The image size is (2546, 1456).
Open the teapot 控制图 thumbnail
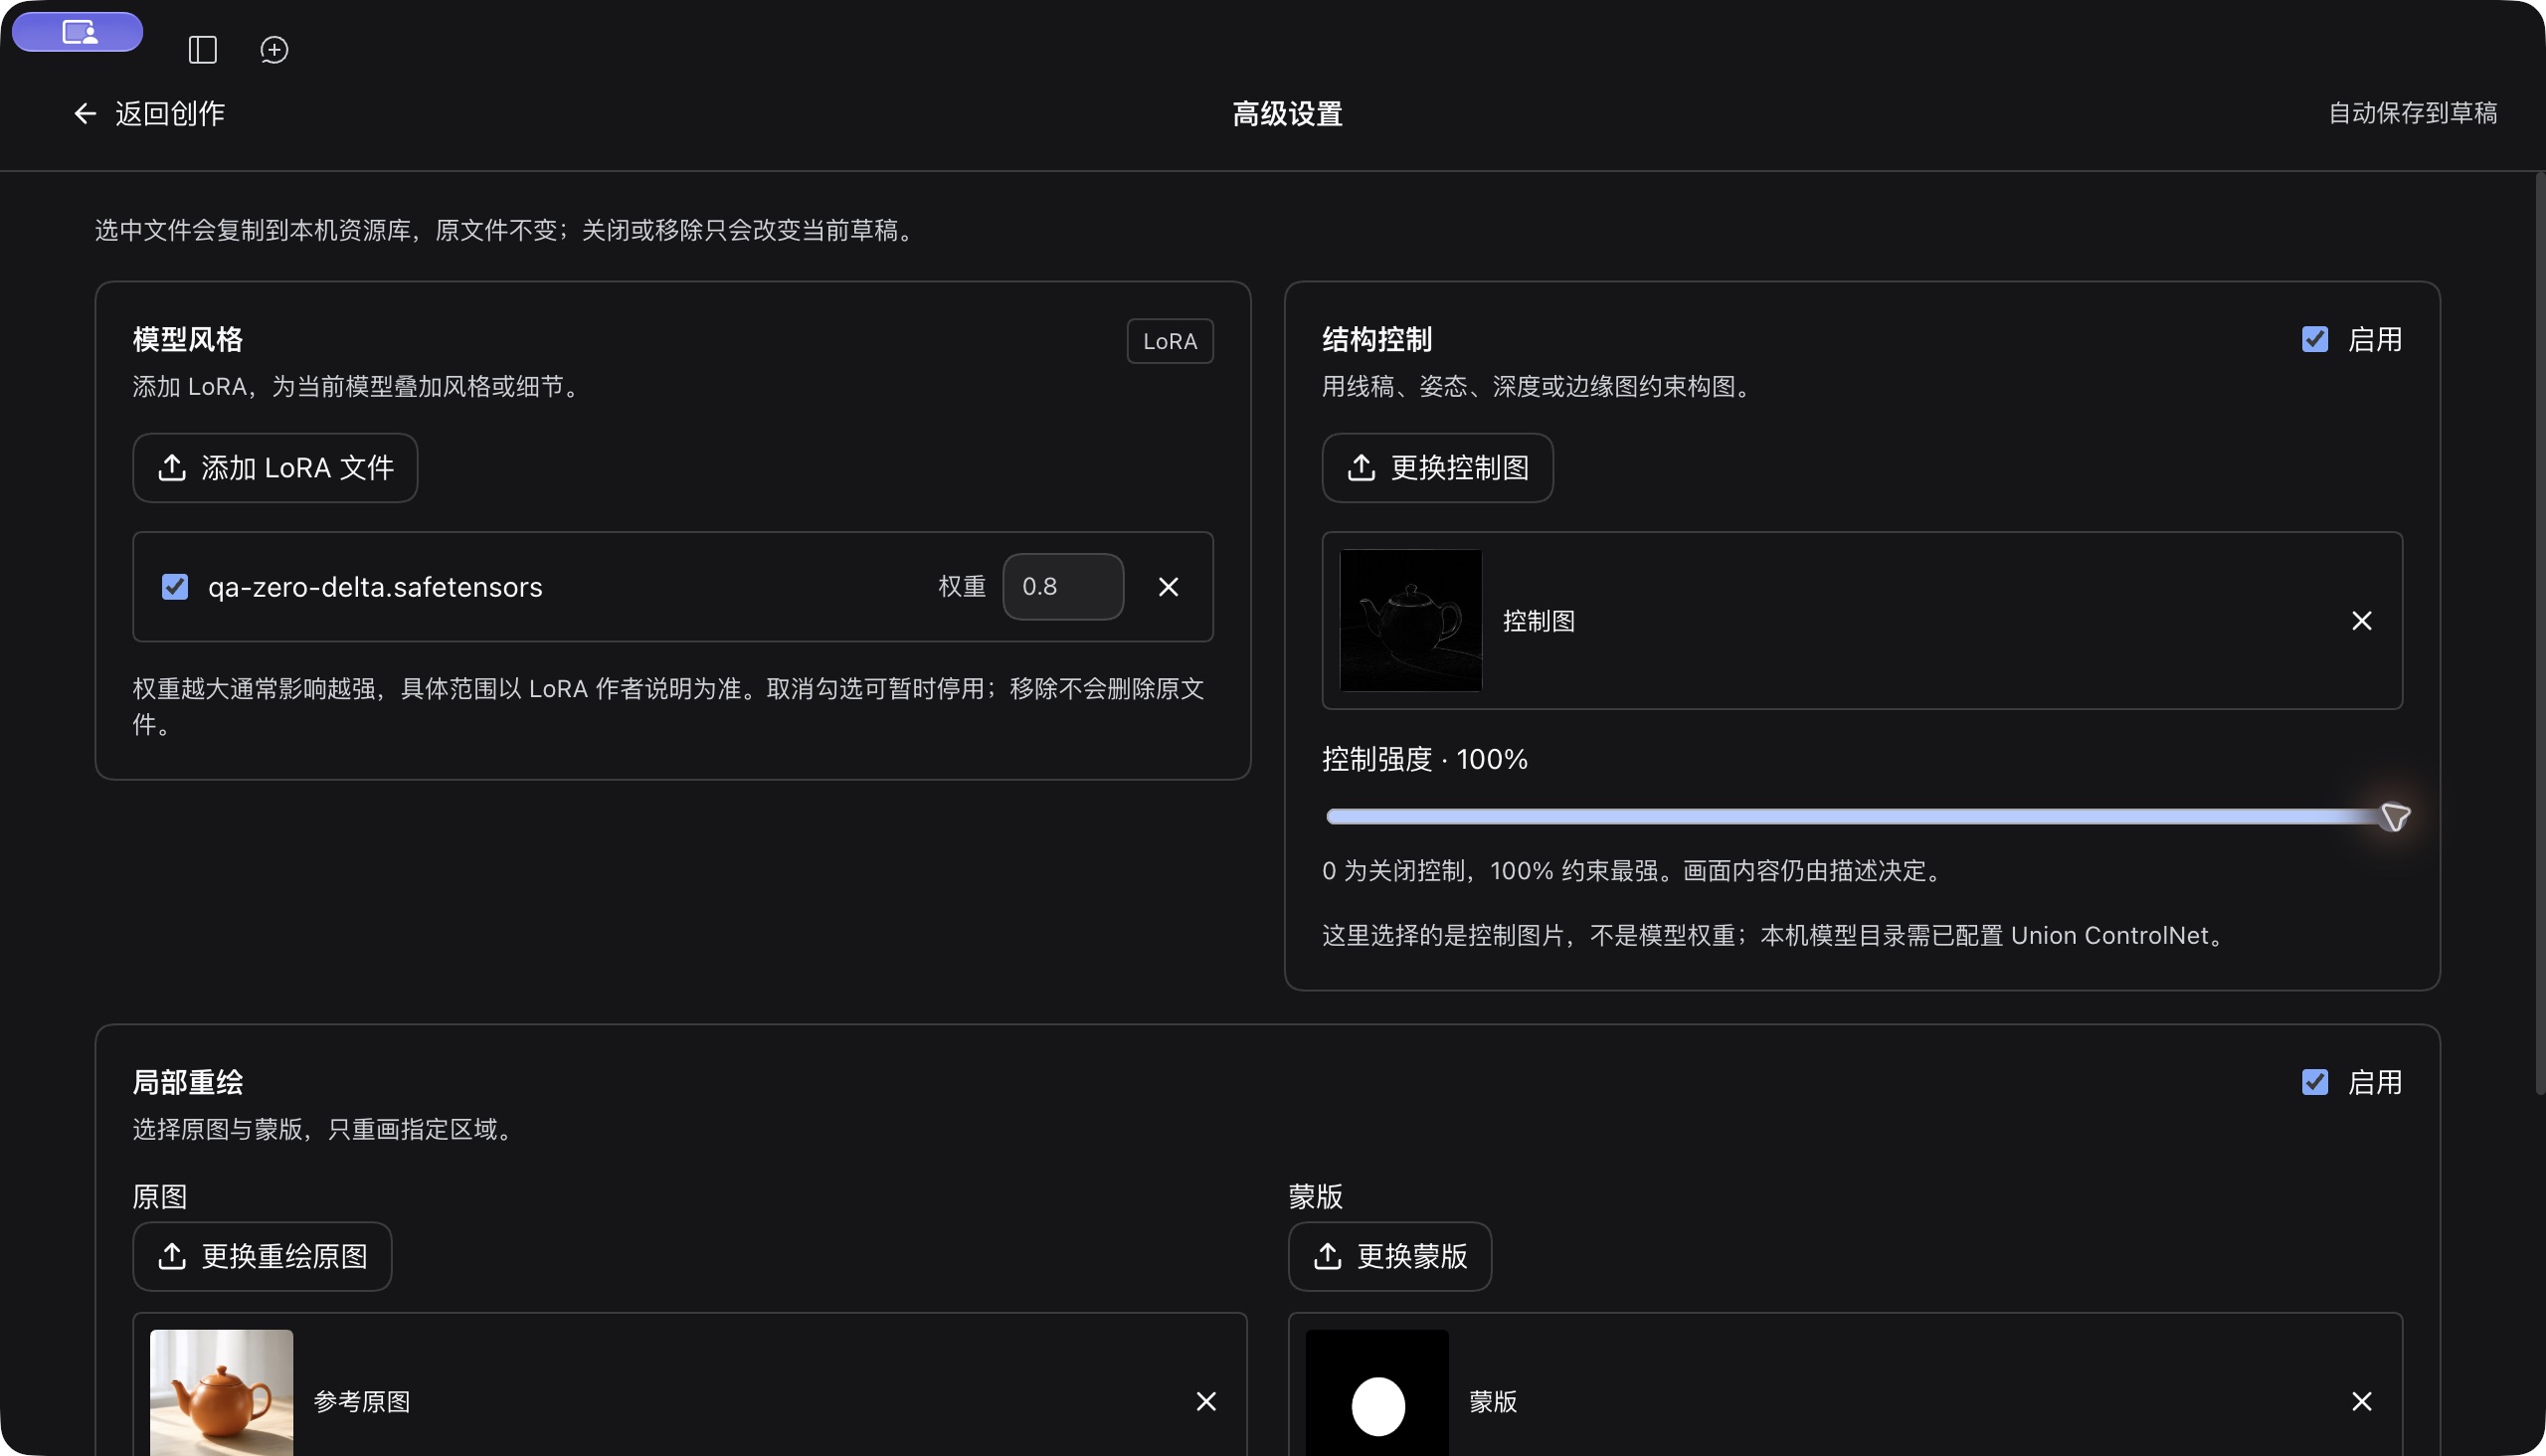[x=1410, y=621]
